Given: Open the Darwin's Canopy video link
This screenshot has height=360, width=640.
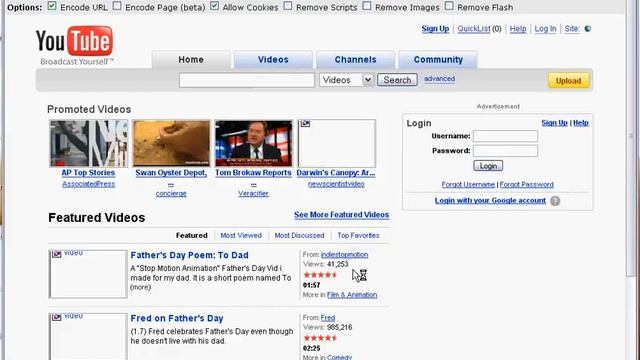Looking at the screenshot, I should point(336,173).
